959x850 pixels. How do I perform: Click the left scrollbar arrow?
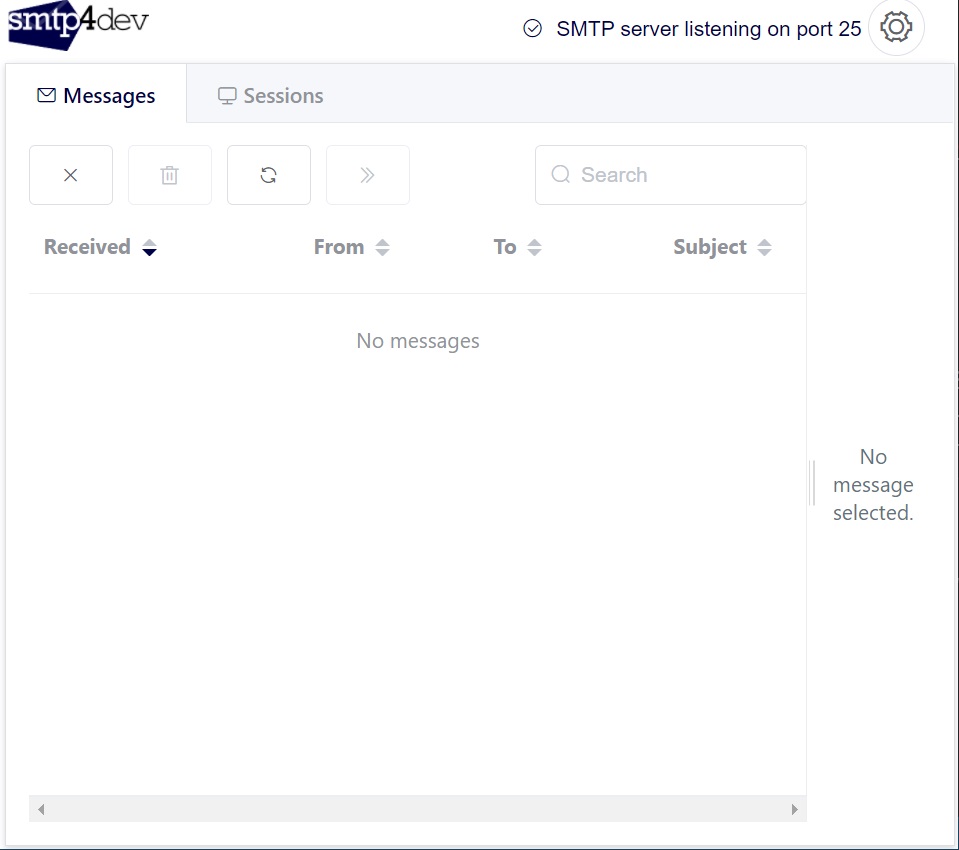tap(41, 809)
